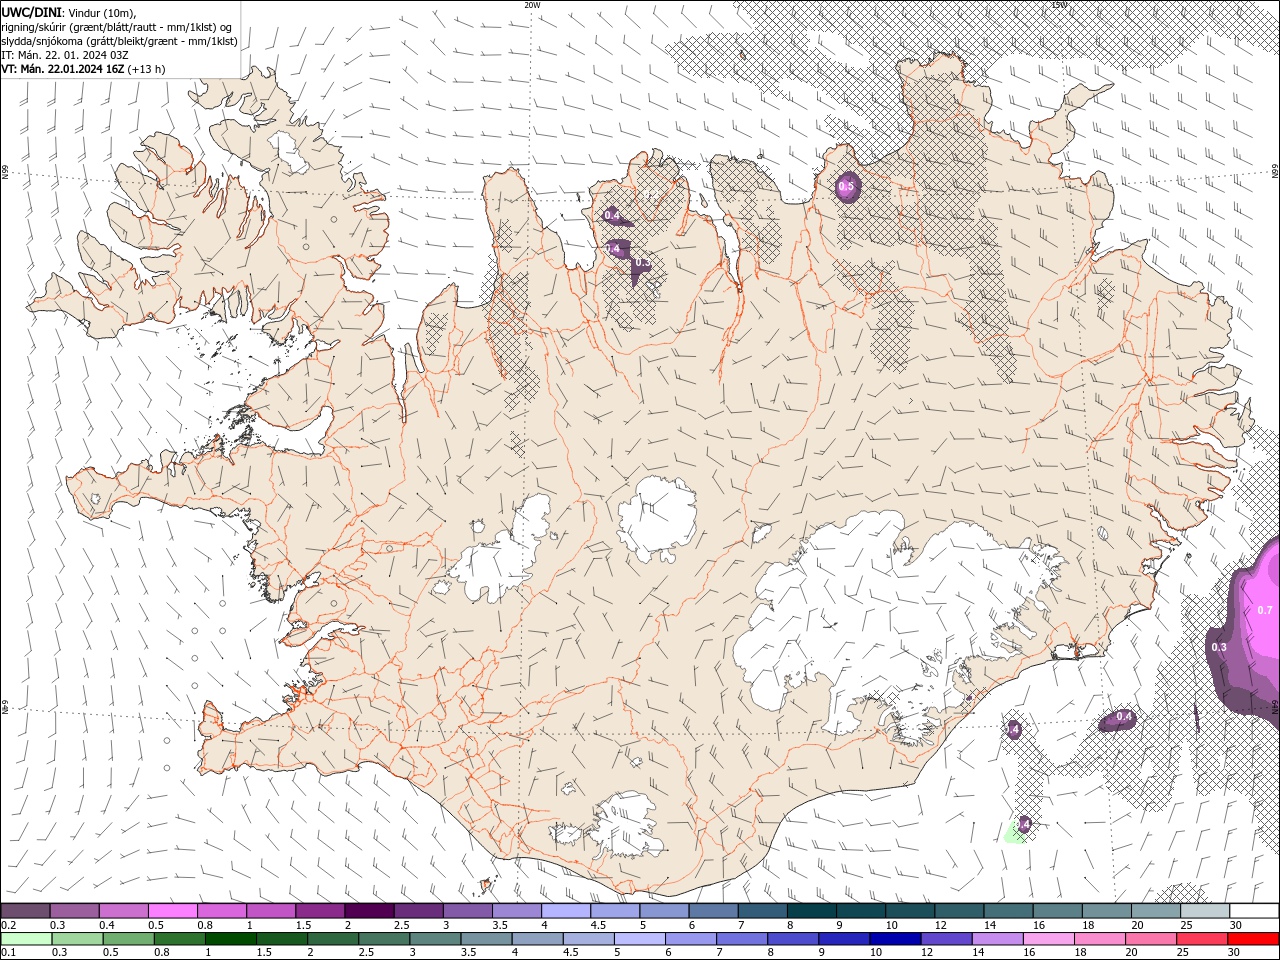Select the lavender upper-row swatch labeled 4

tap(566, 911)
